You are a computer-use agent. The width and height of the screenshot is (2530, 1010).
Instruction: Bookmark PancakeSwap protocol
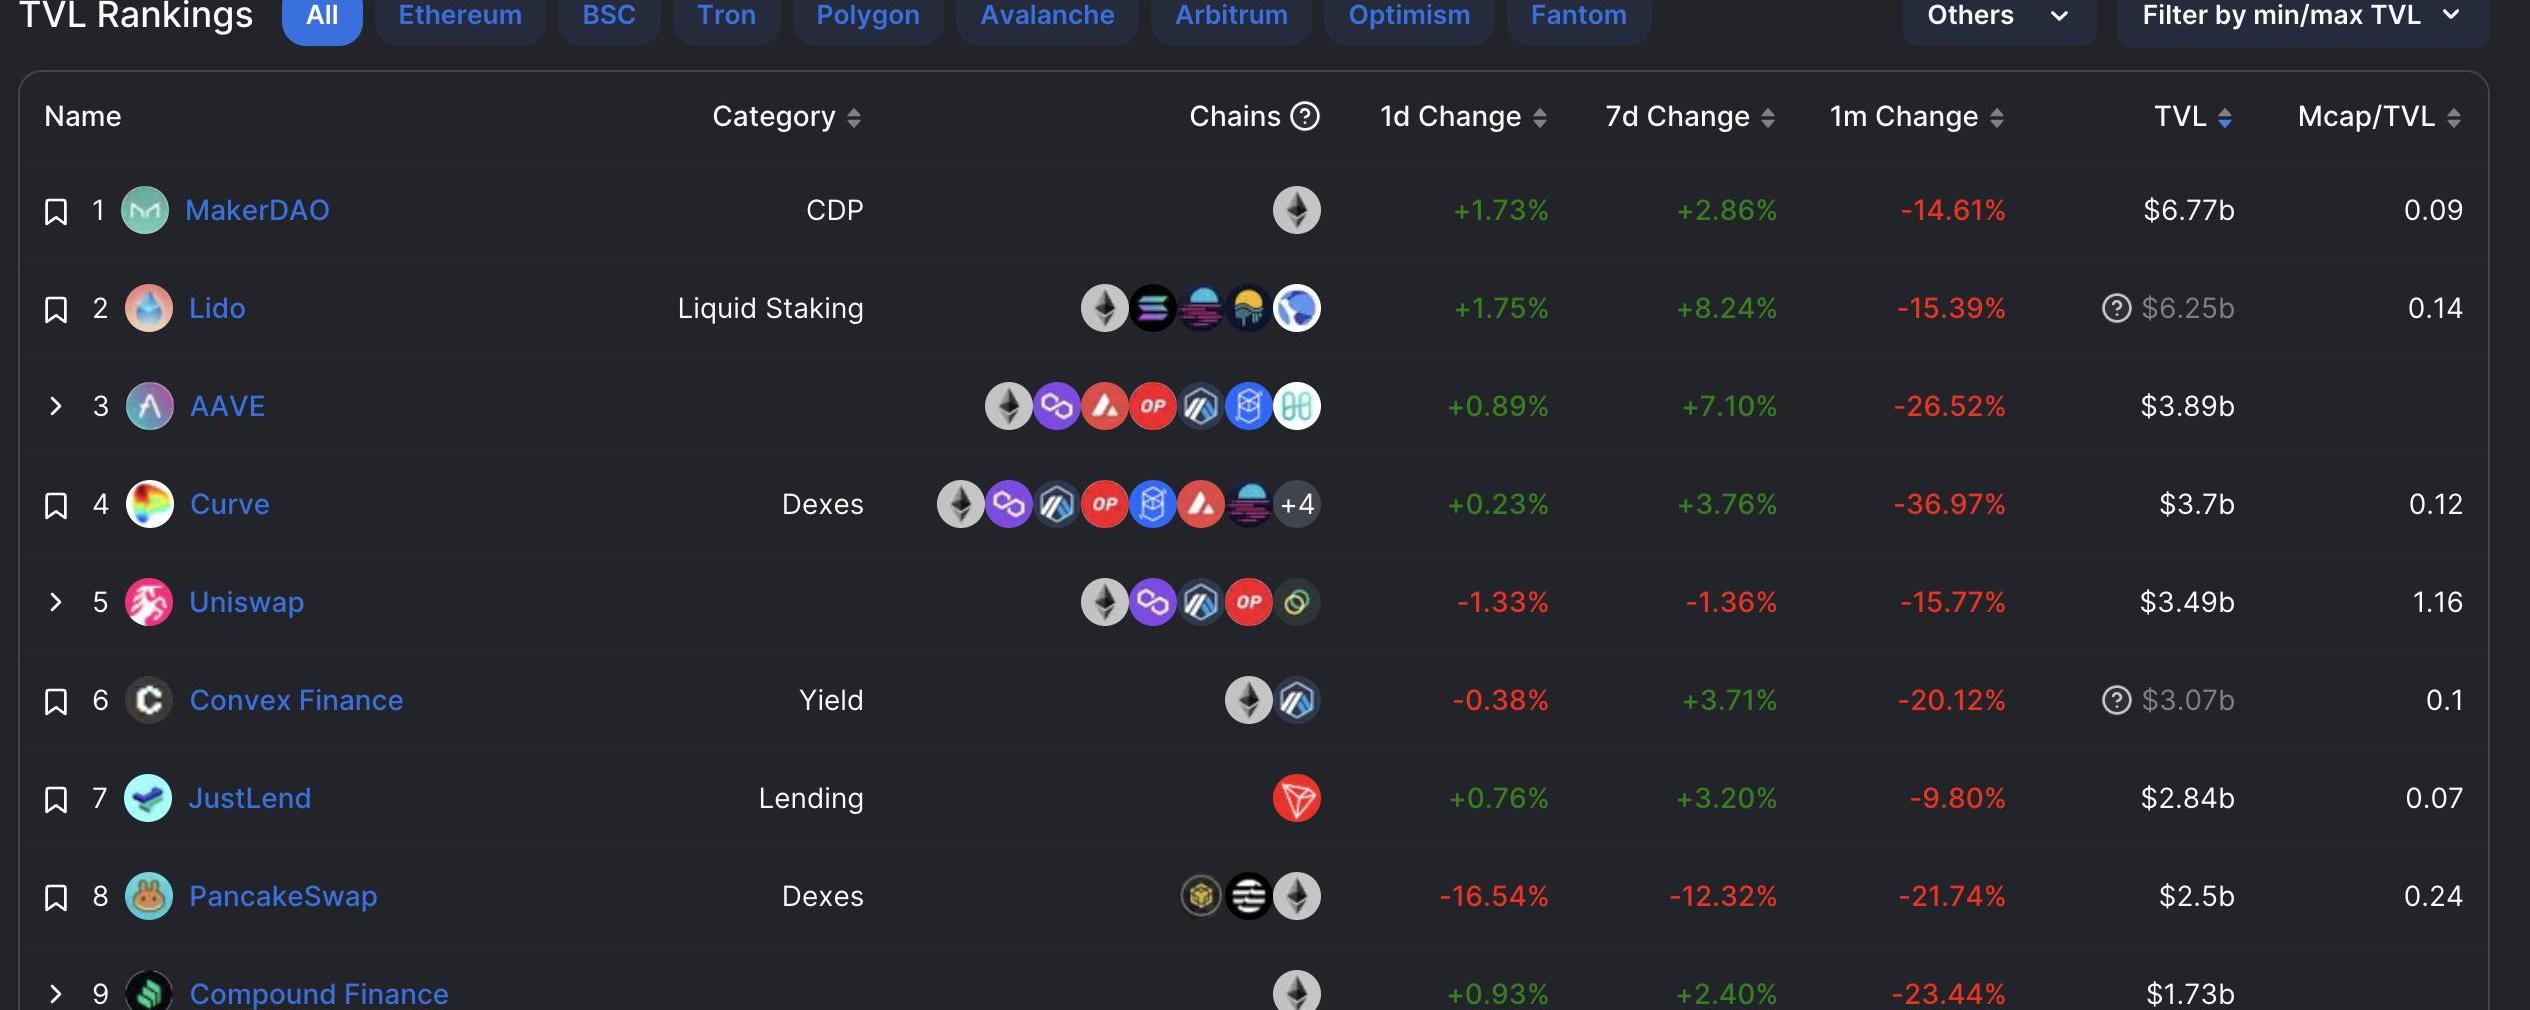coord(56,897)
